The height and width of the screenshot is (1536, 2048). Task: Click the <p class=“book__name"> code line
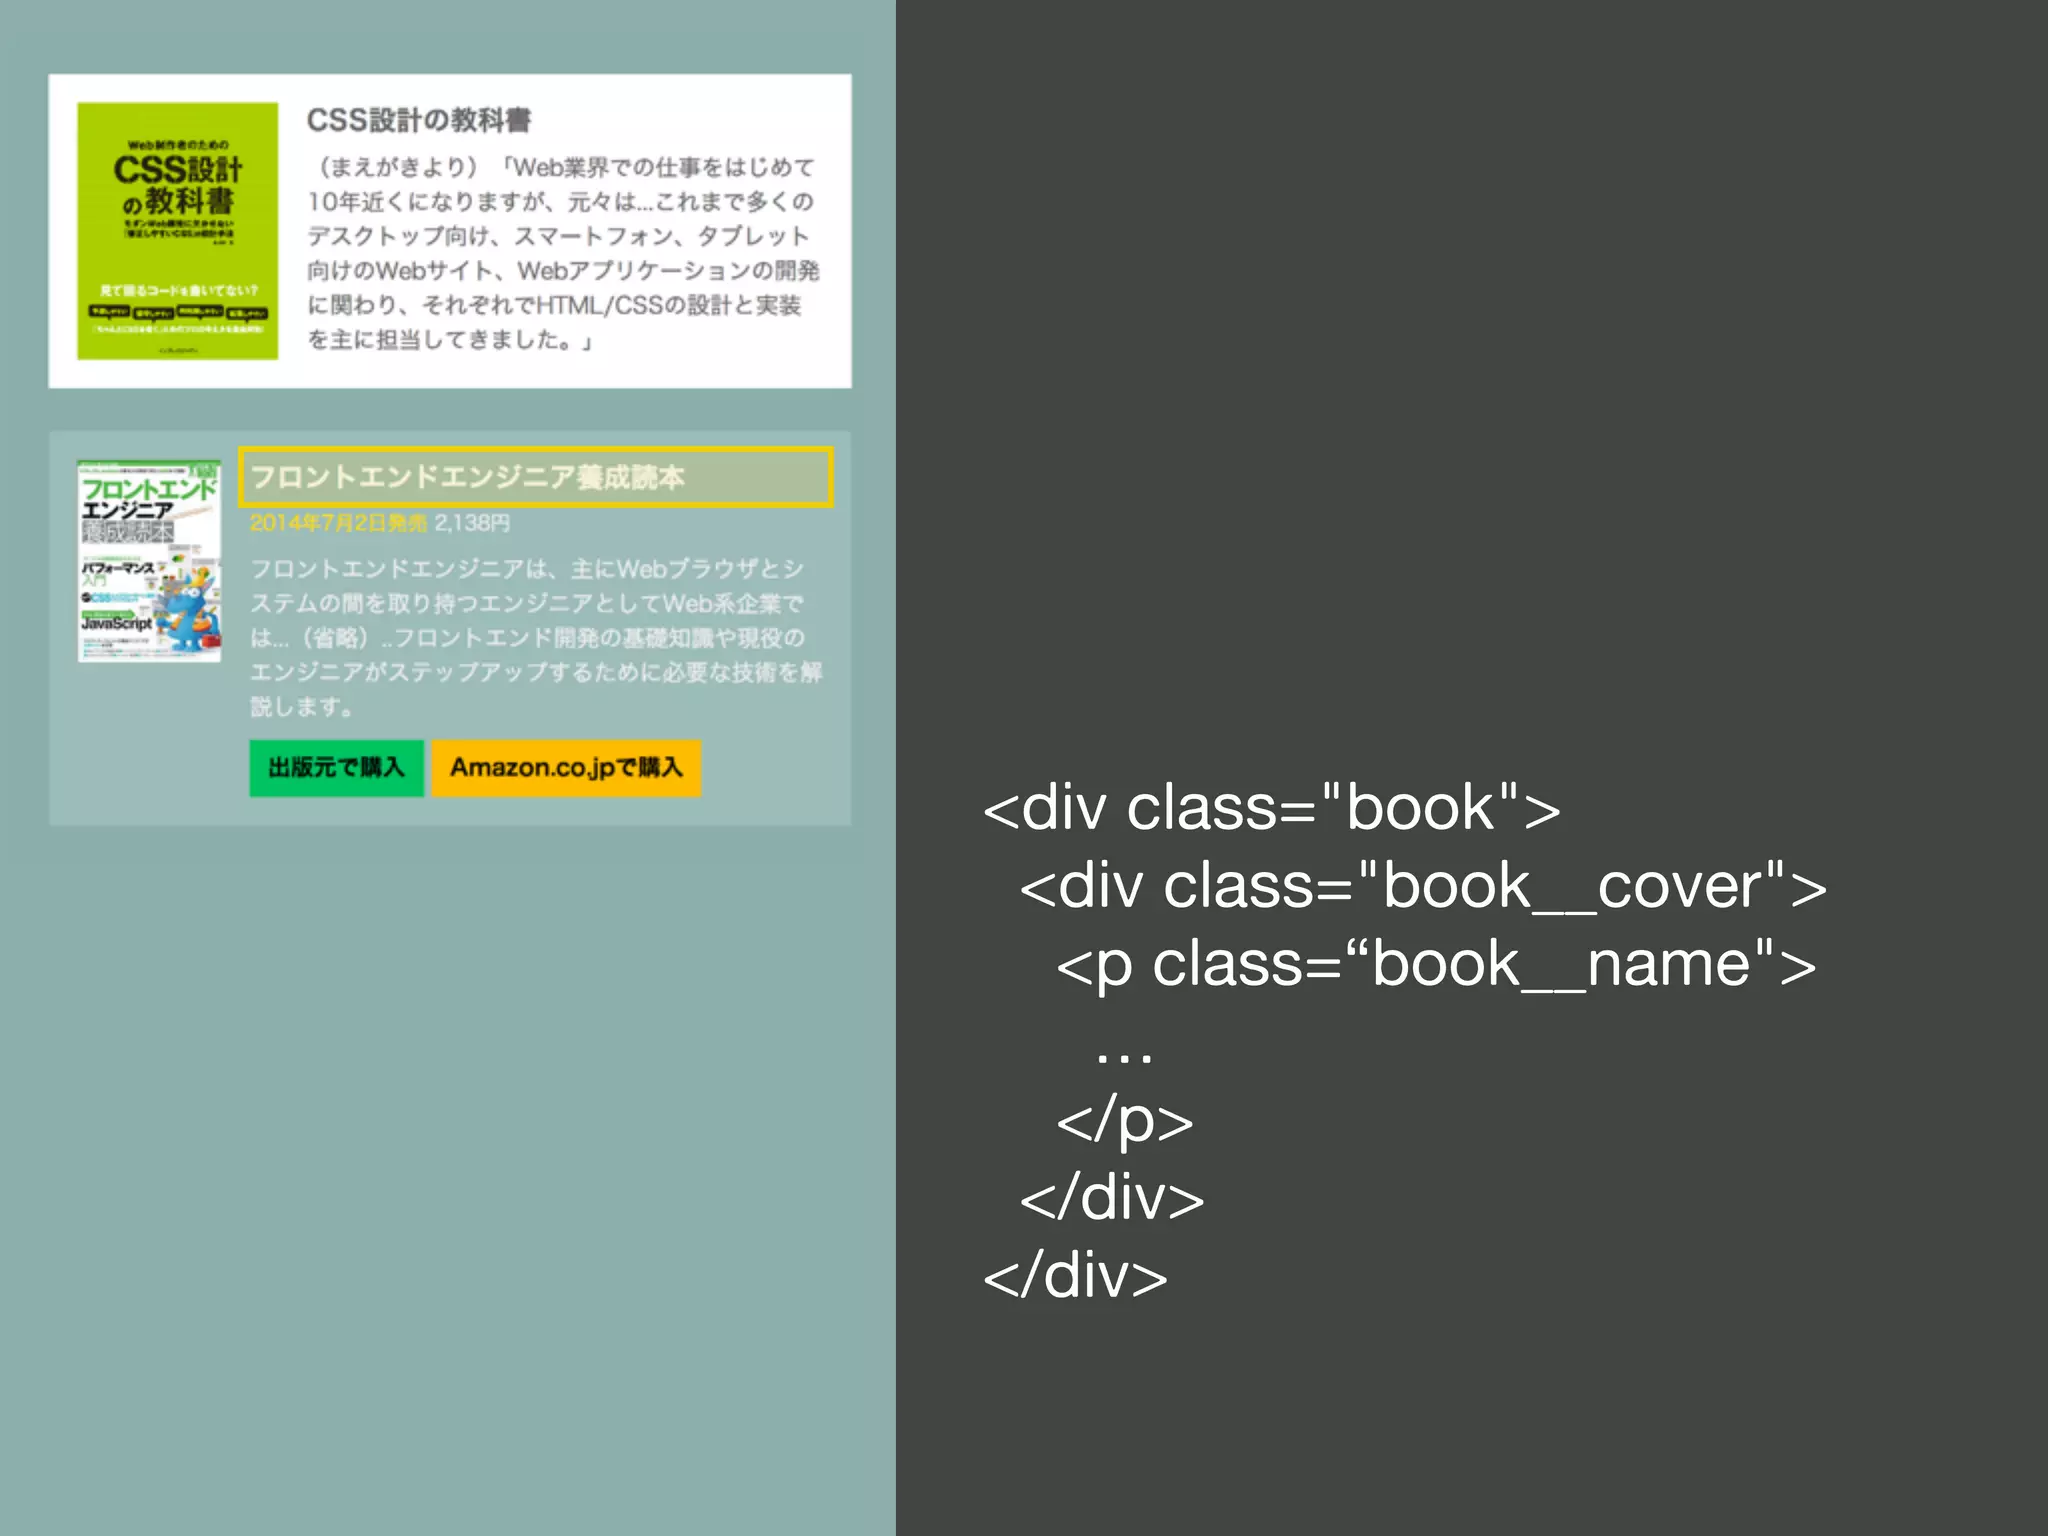click(x=1436, y=965)
